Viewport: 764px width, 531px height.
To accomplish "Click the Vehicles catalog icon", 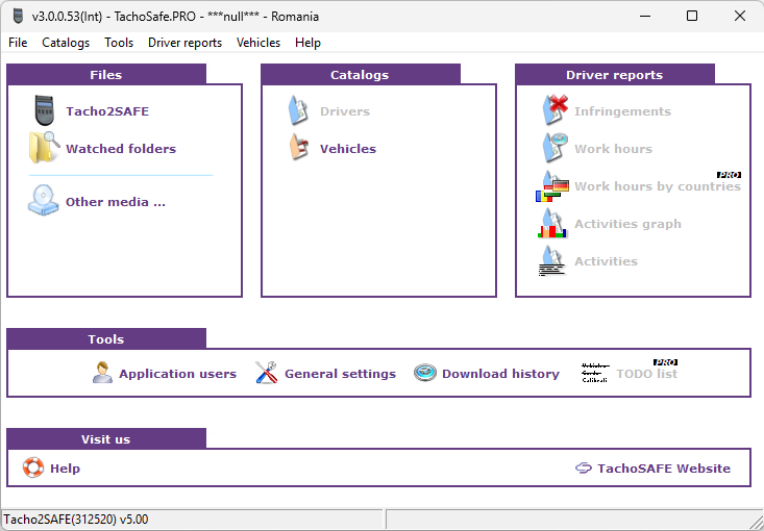I will (299, 148).
